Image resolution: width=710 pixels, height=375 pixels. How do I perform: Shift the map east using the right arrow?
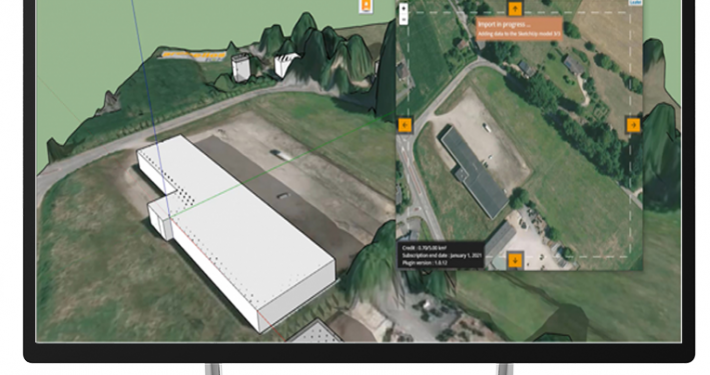click(x=633, y=125)
